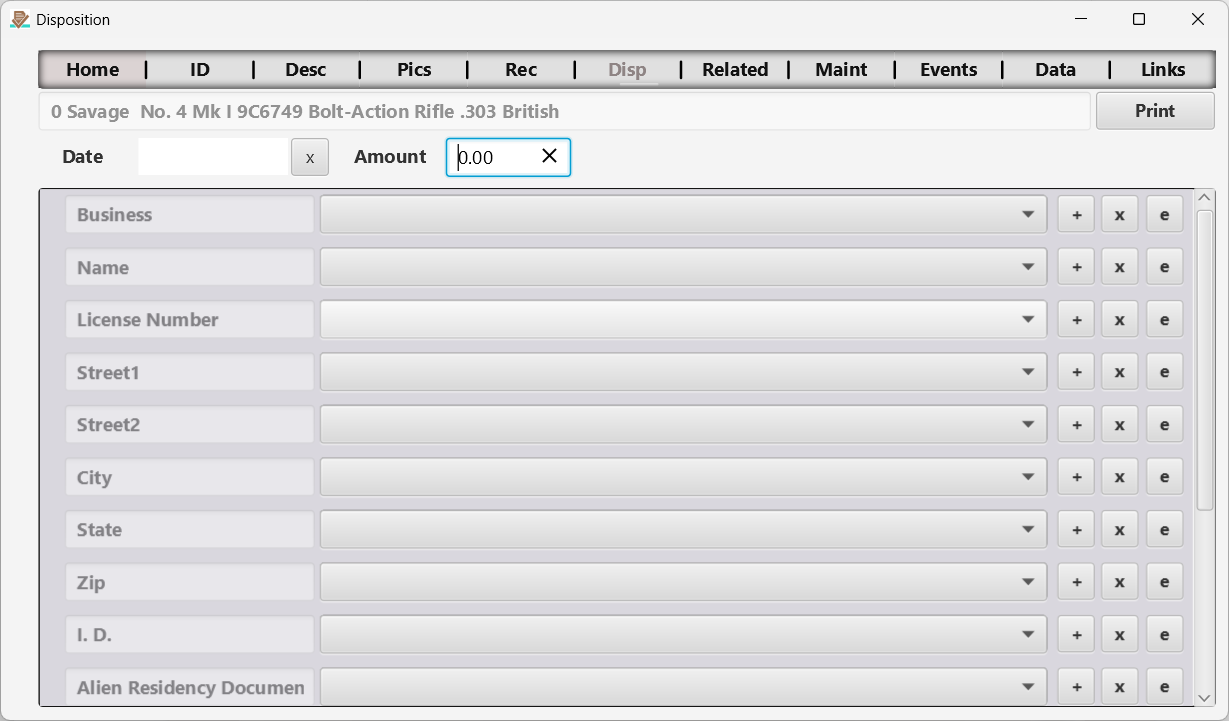Screen dimensions: 1229x721
Task: Open the License Number dropdown
Action: (x=683, y=319)
